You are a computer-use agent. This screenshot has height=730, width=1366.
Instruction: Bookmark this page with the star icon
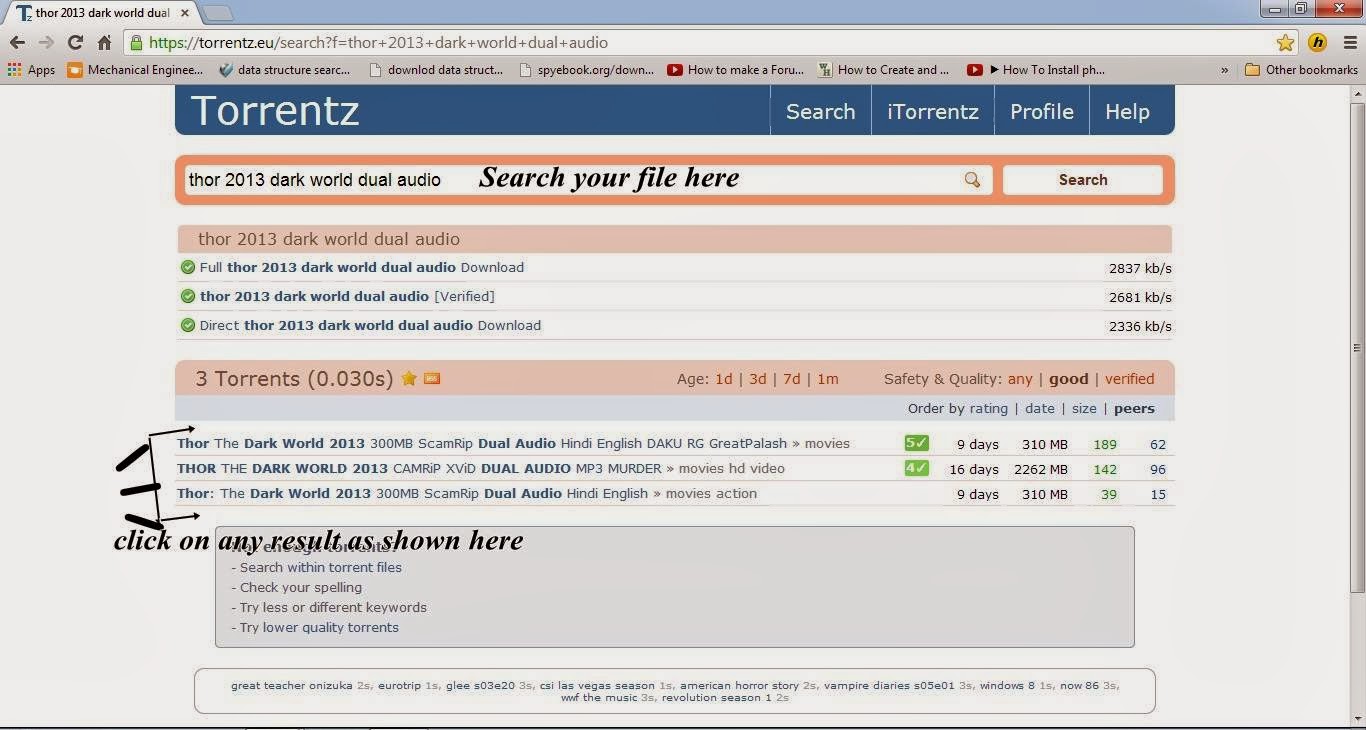click(x=1285, y=42)
